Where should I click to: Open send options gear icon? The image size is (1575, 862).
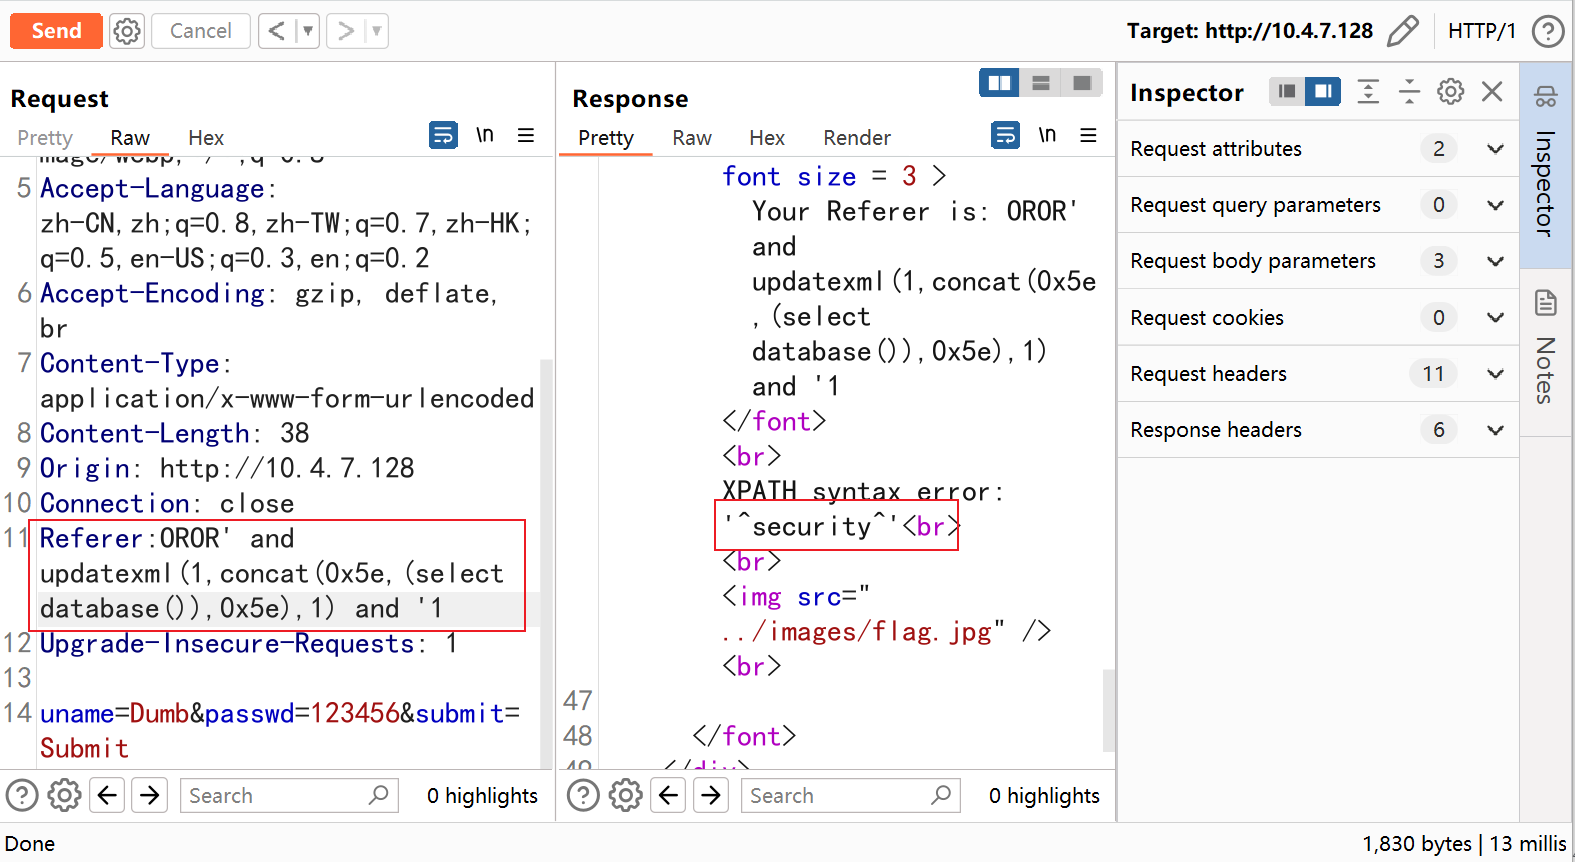(127, 31)
